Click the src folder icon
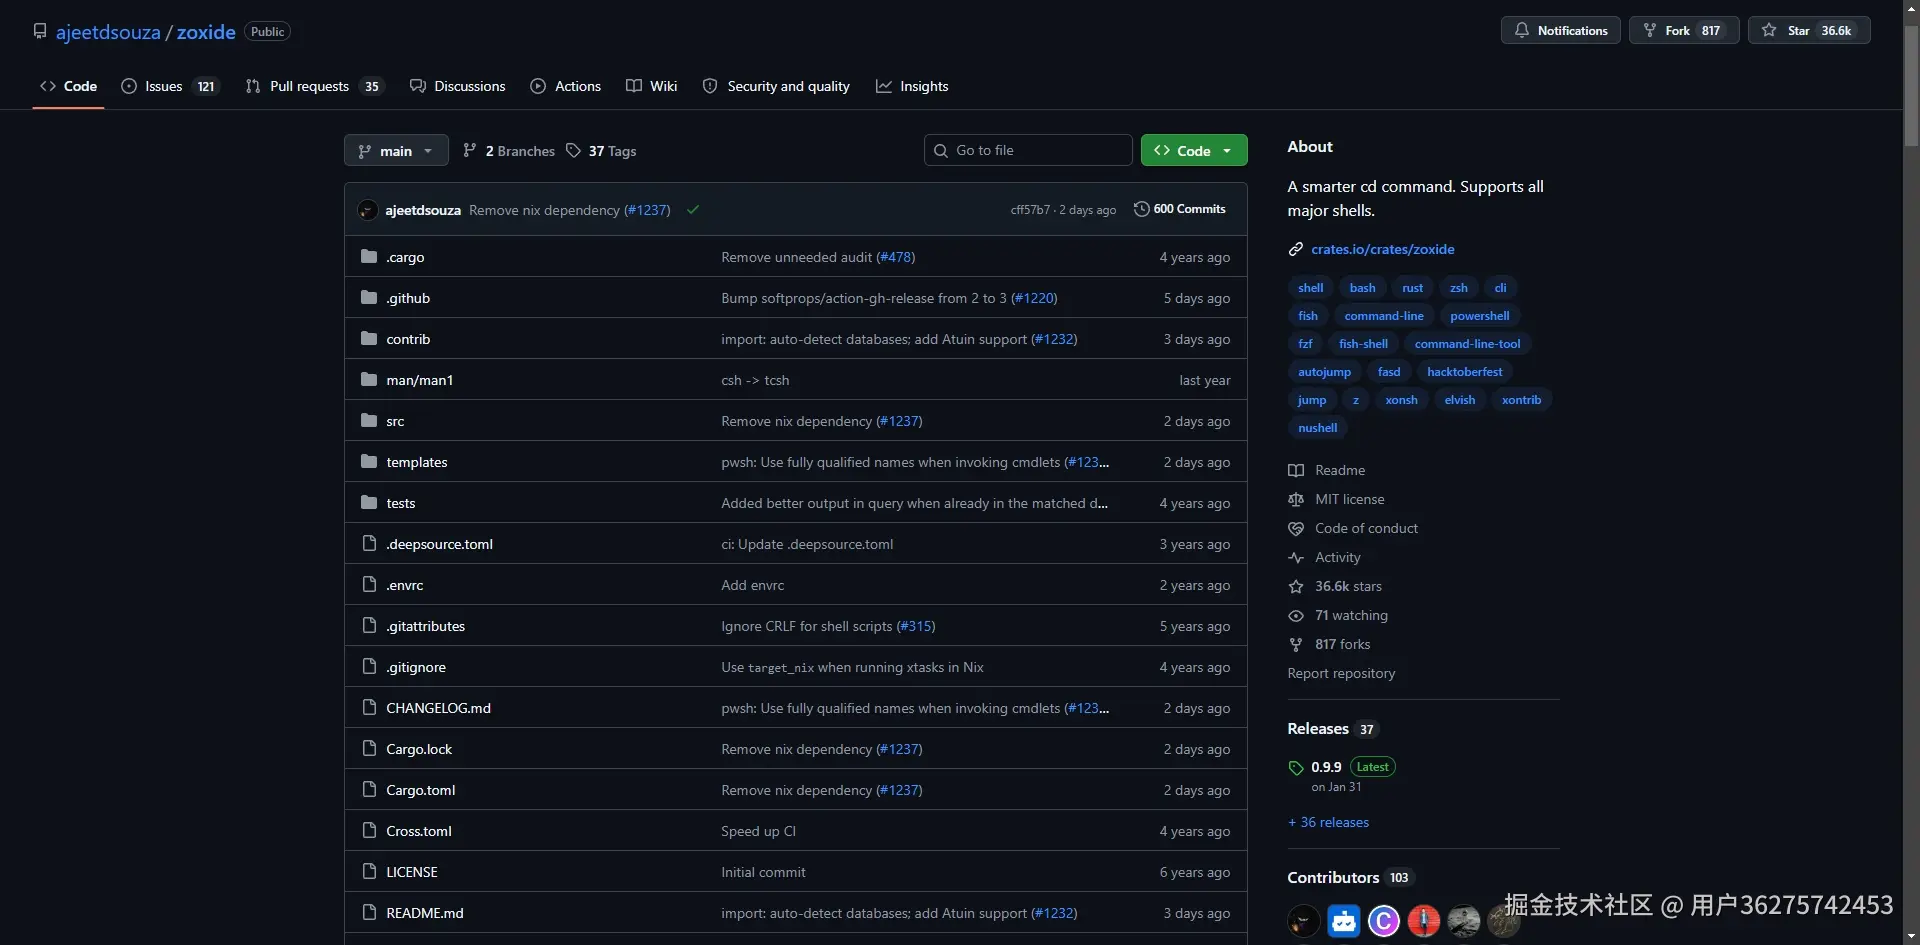Screen dimensions: 1920x945 [369, 421]
